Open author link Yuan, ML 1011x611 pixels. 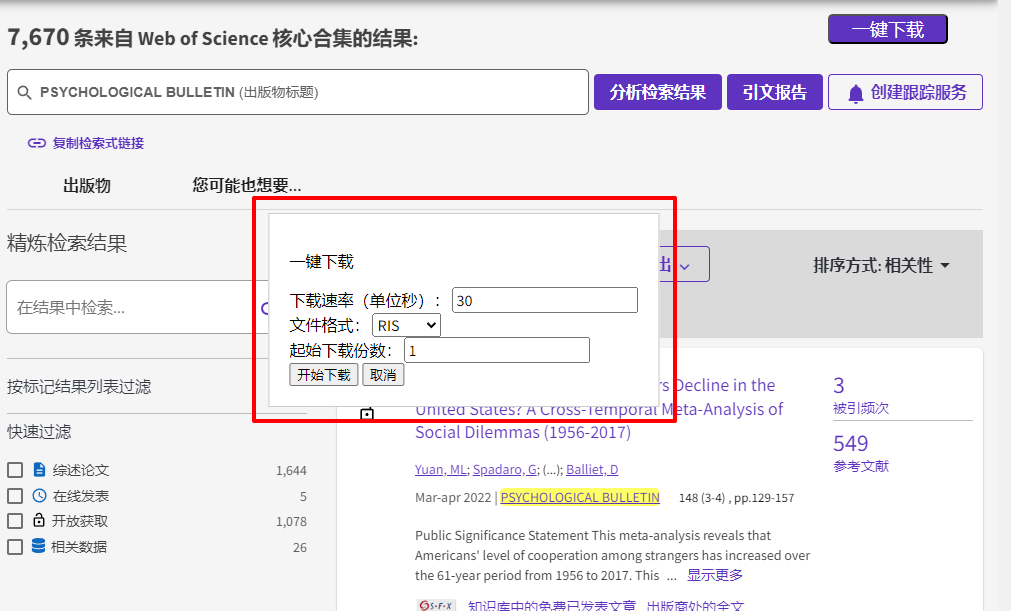click(x=440, y=469)
